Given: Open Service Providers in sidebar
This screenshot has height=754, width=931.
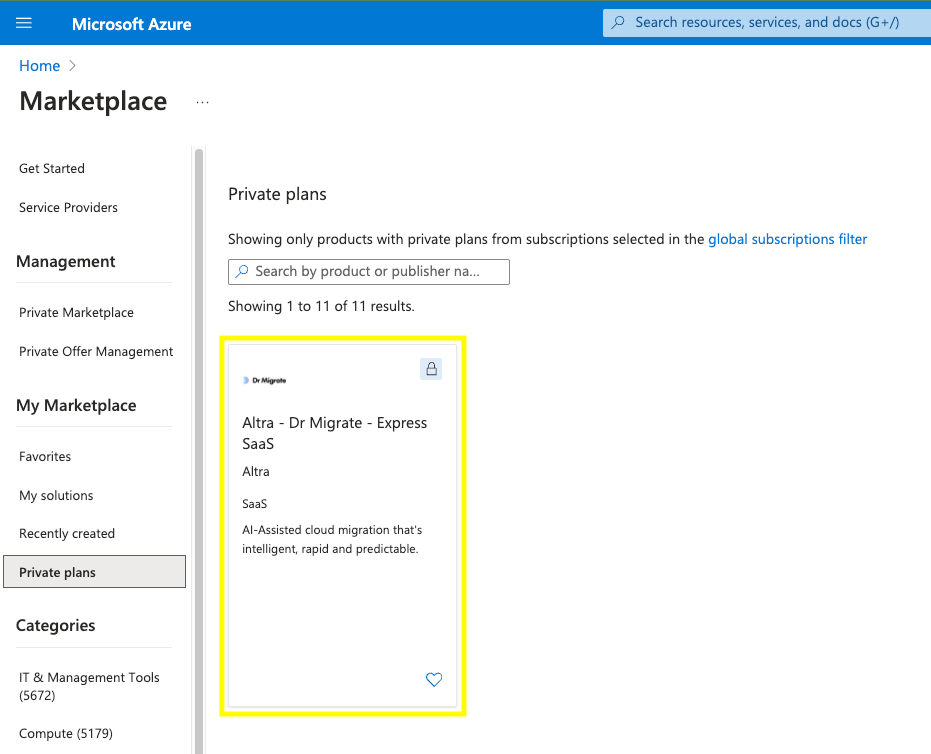Looking at the screenshot, I should 68,208.
